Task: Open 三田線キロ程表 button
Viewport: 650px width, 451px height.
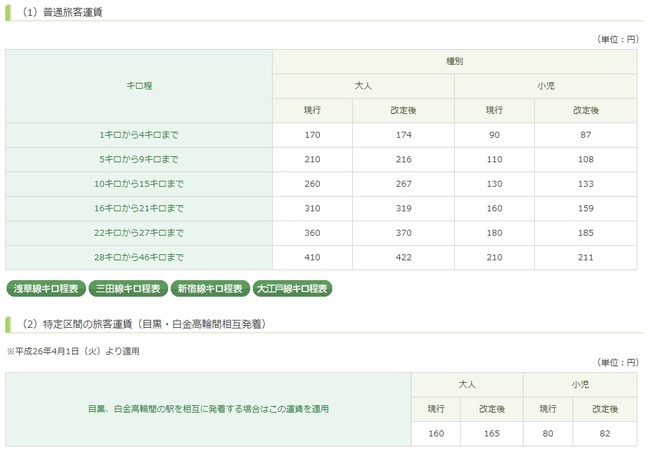Action: coord(128,289)
